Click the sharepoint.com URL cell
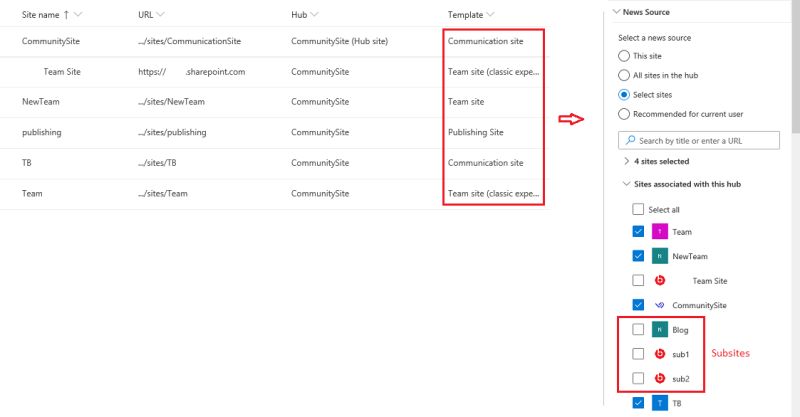The width and height of the screenshot is (800, 417). [x=191, y=72]
